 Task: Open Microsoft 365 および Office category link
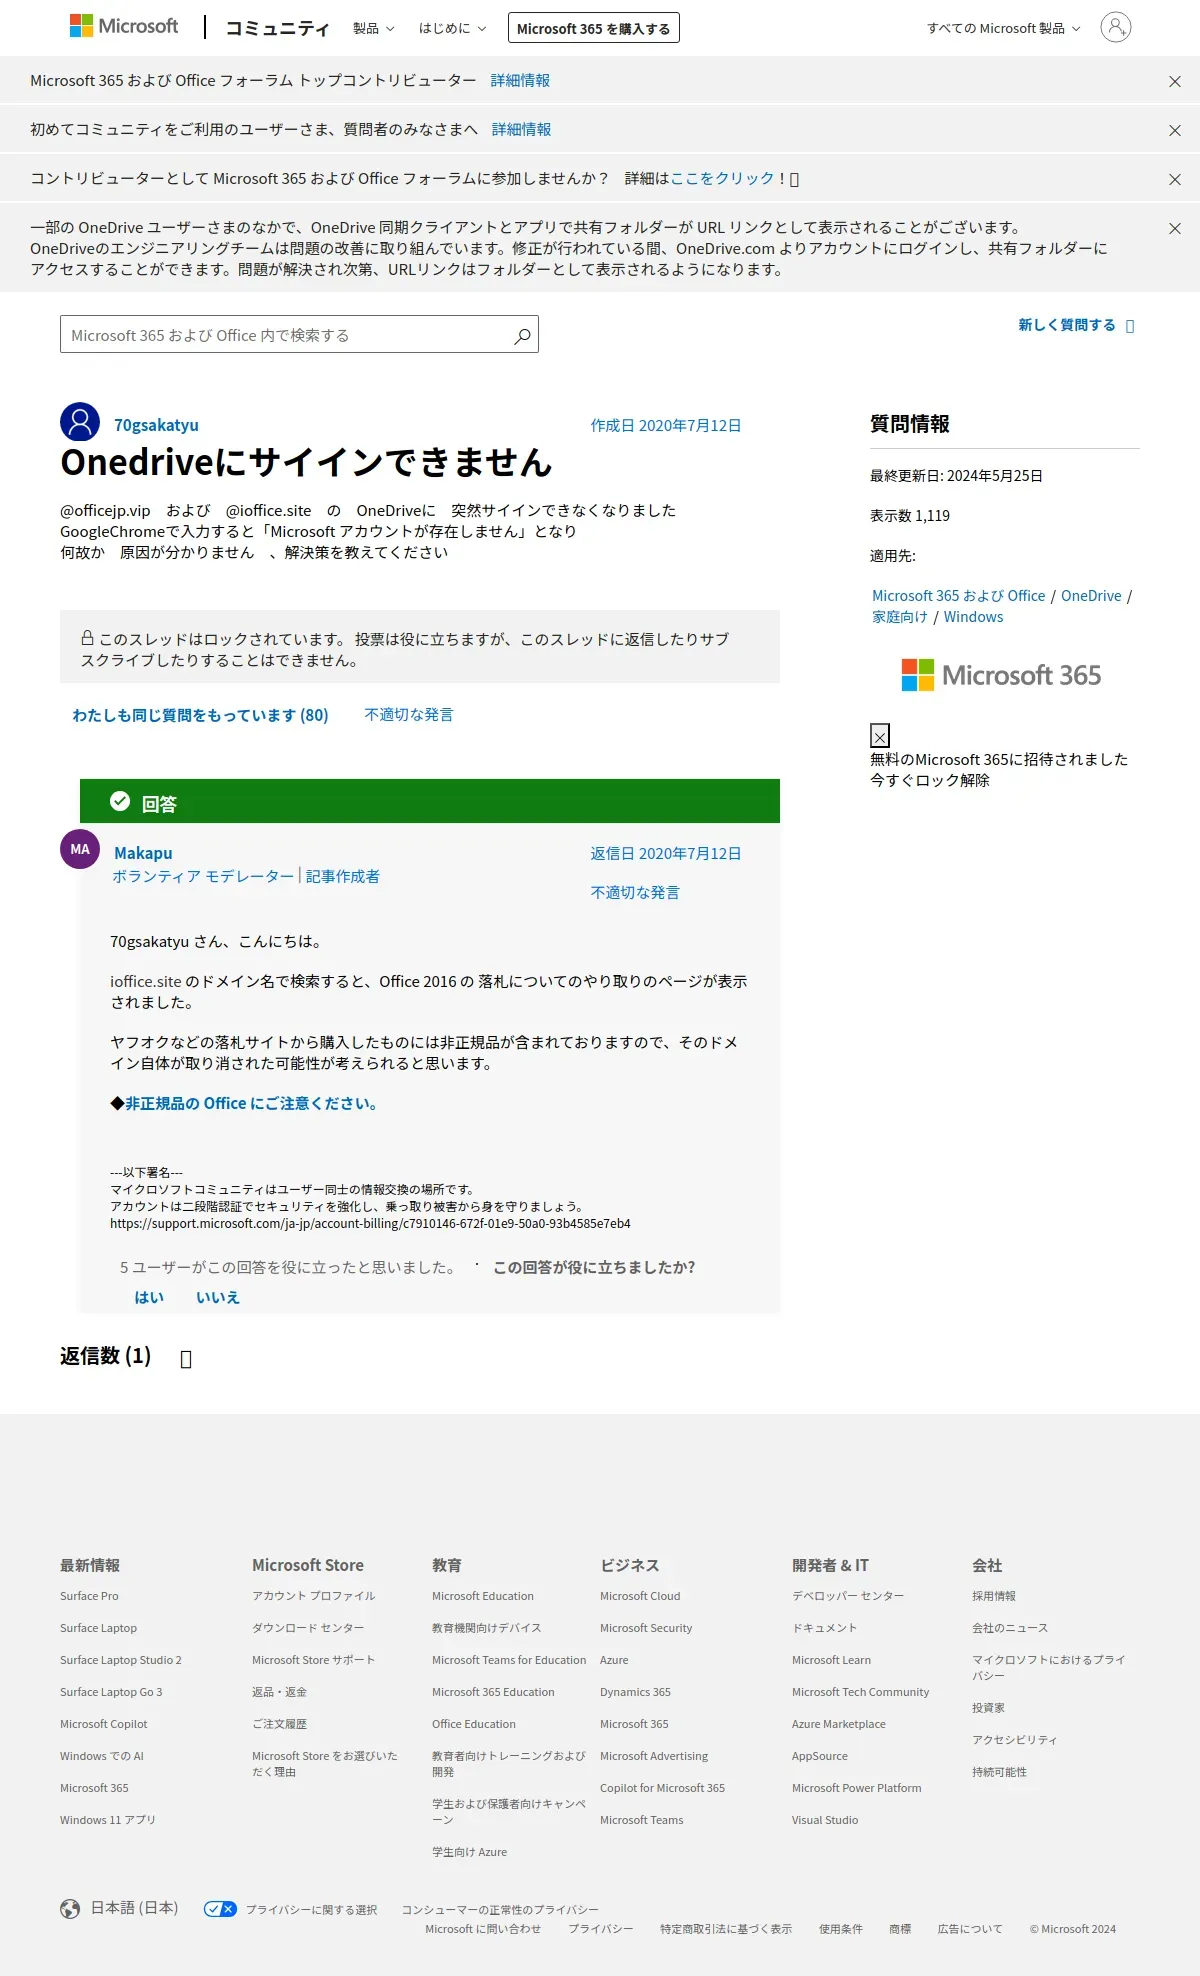[x=958, y=596]
